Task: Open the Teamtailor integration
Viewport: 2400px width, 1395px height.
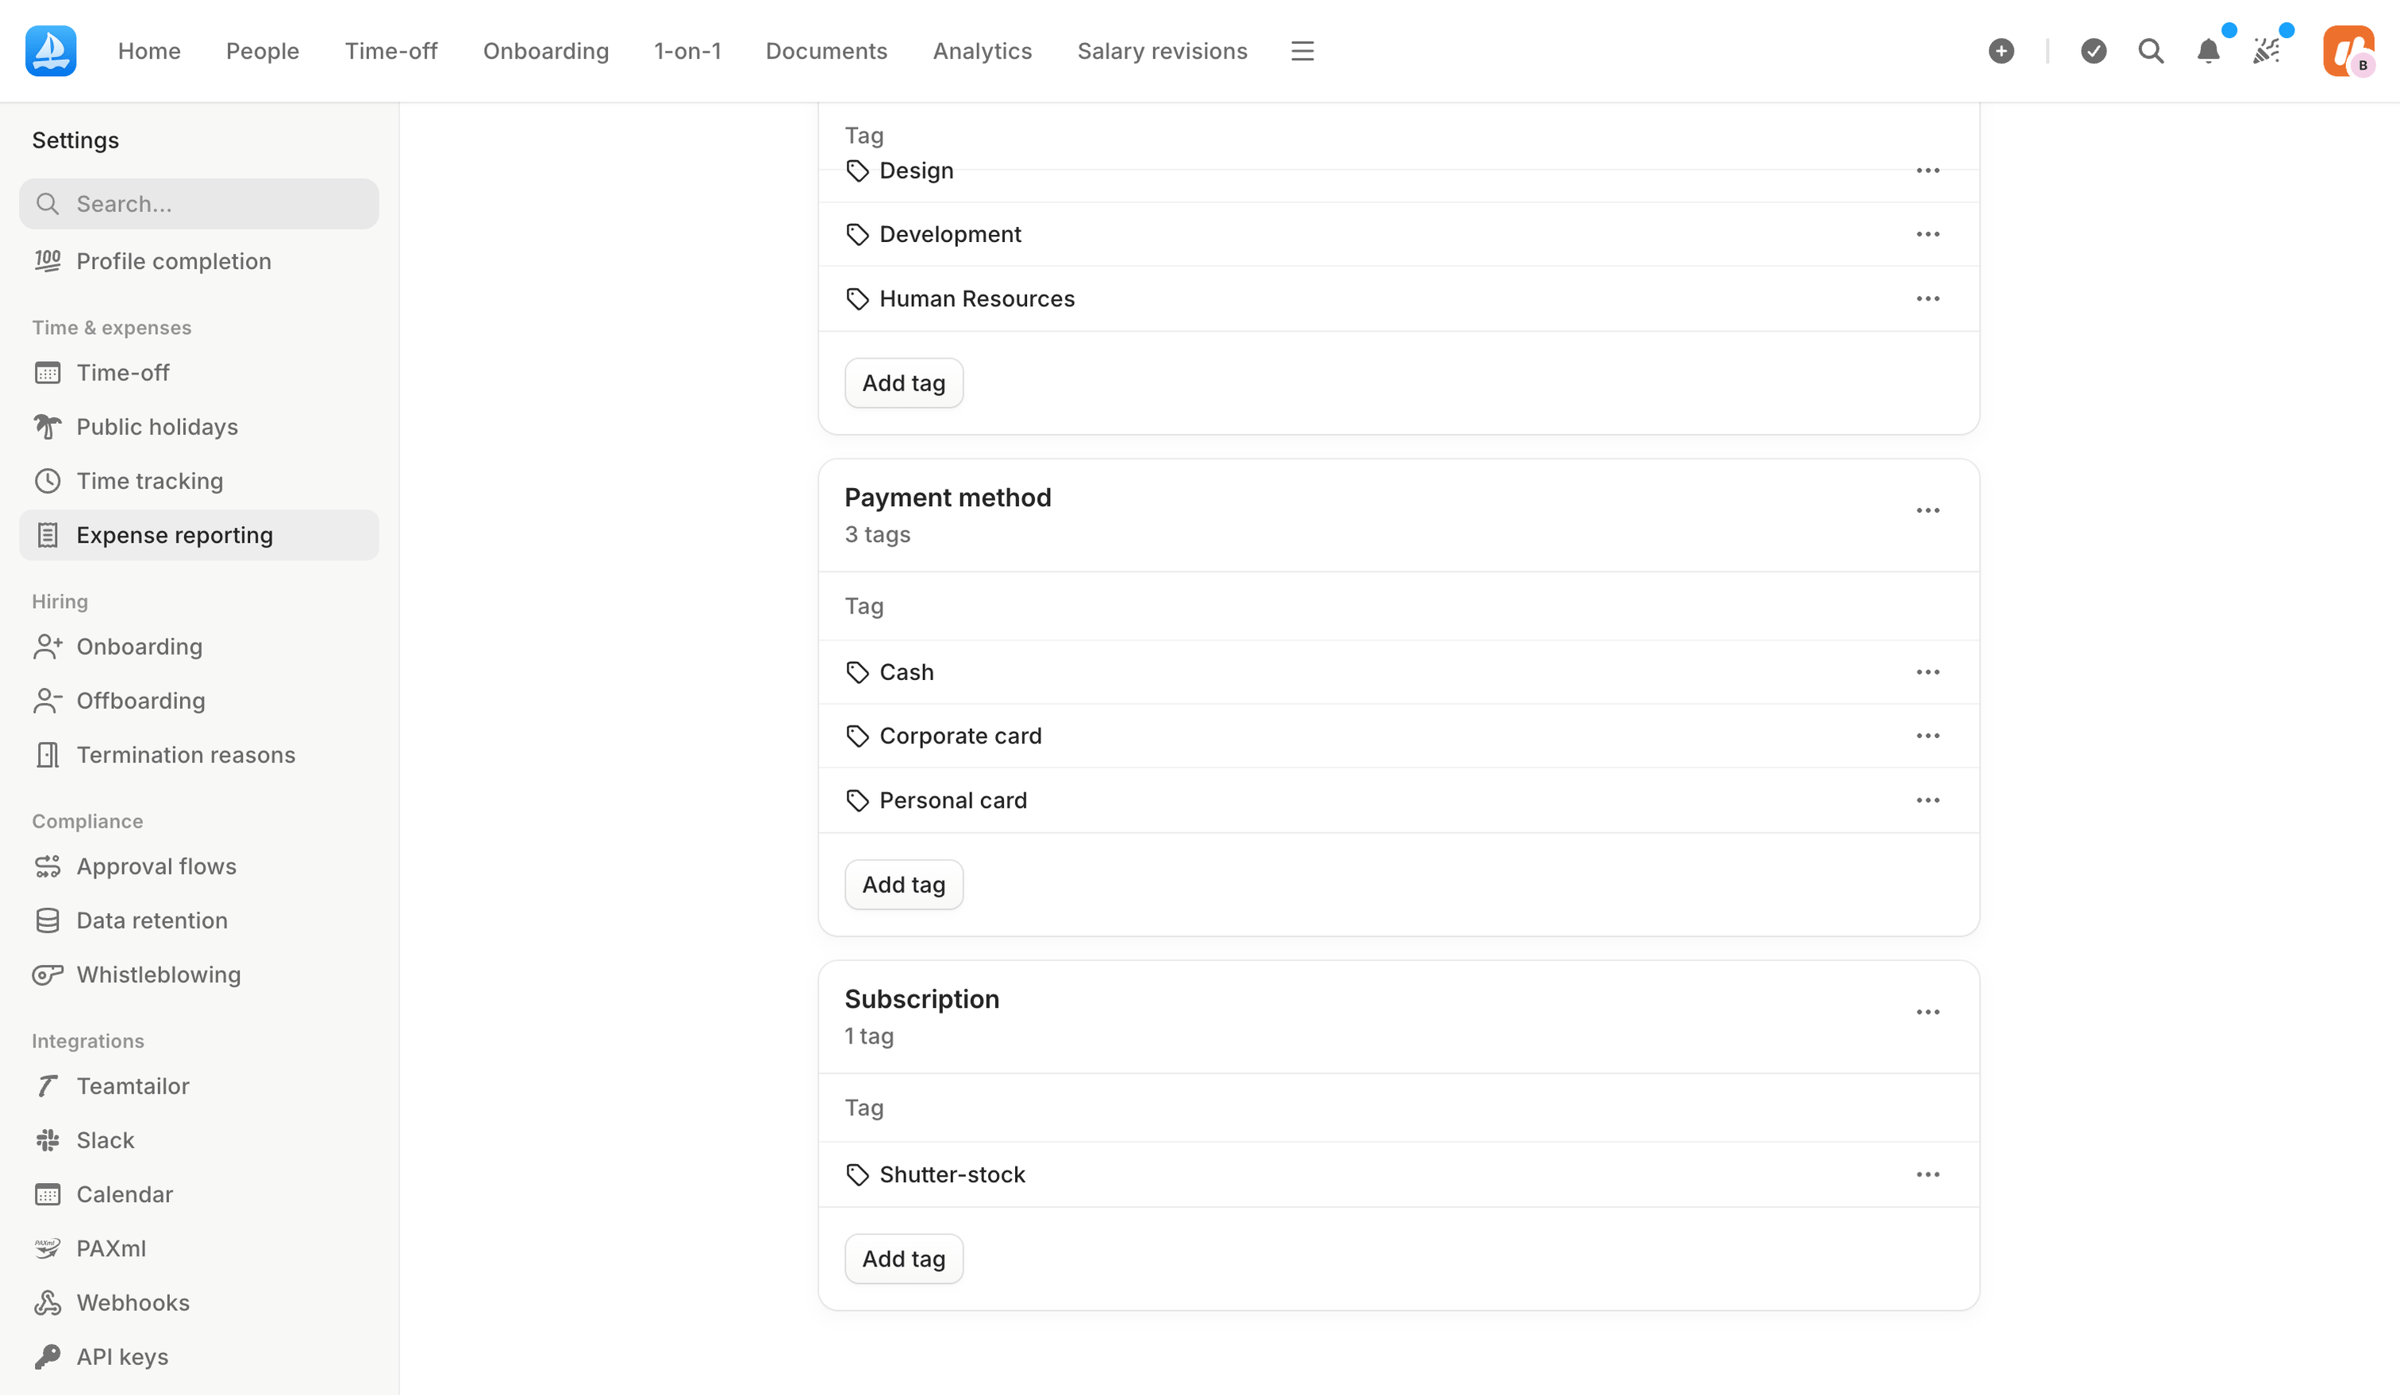Action: (199, 1086)
